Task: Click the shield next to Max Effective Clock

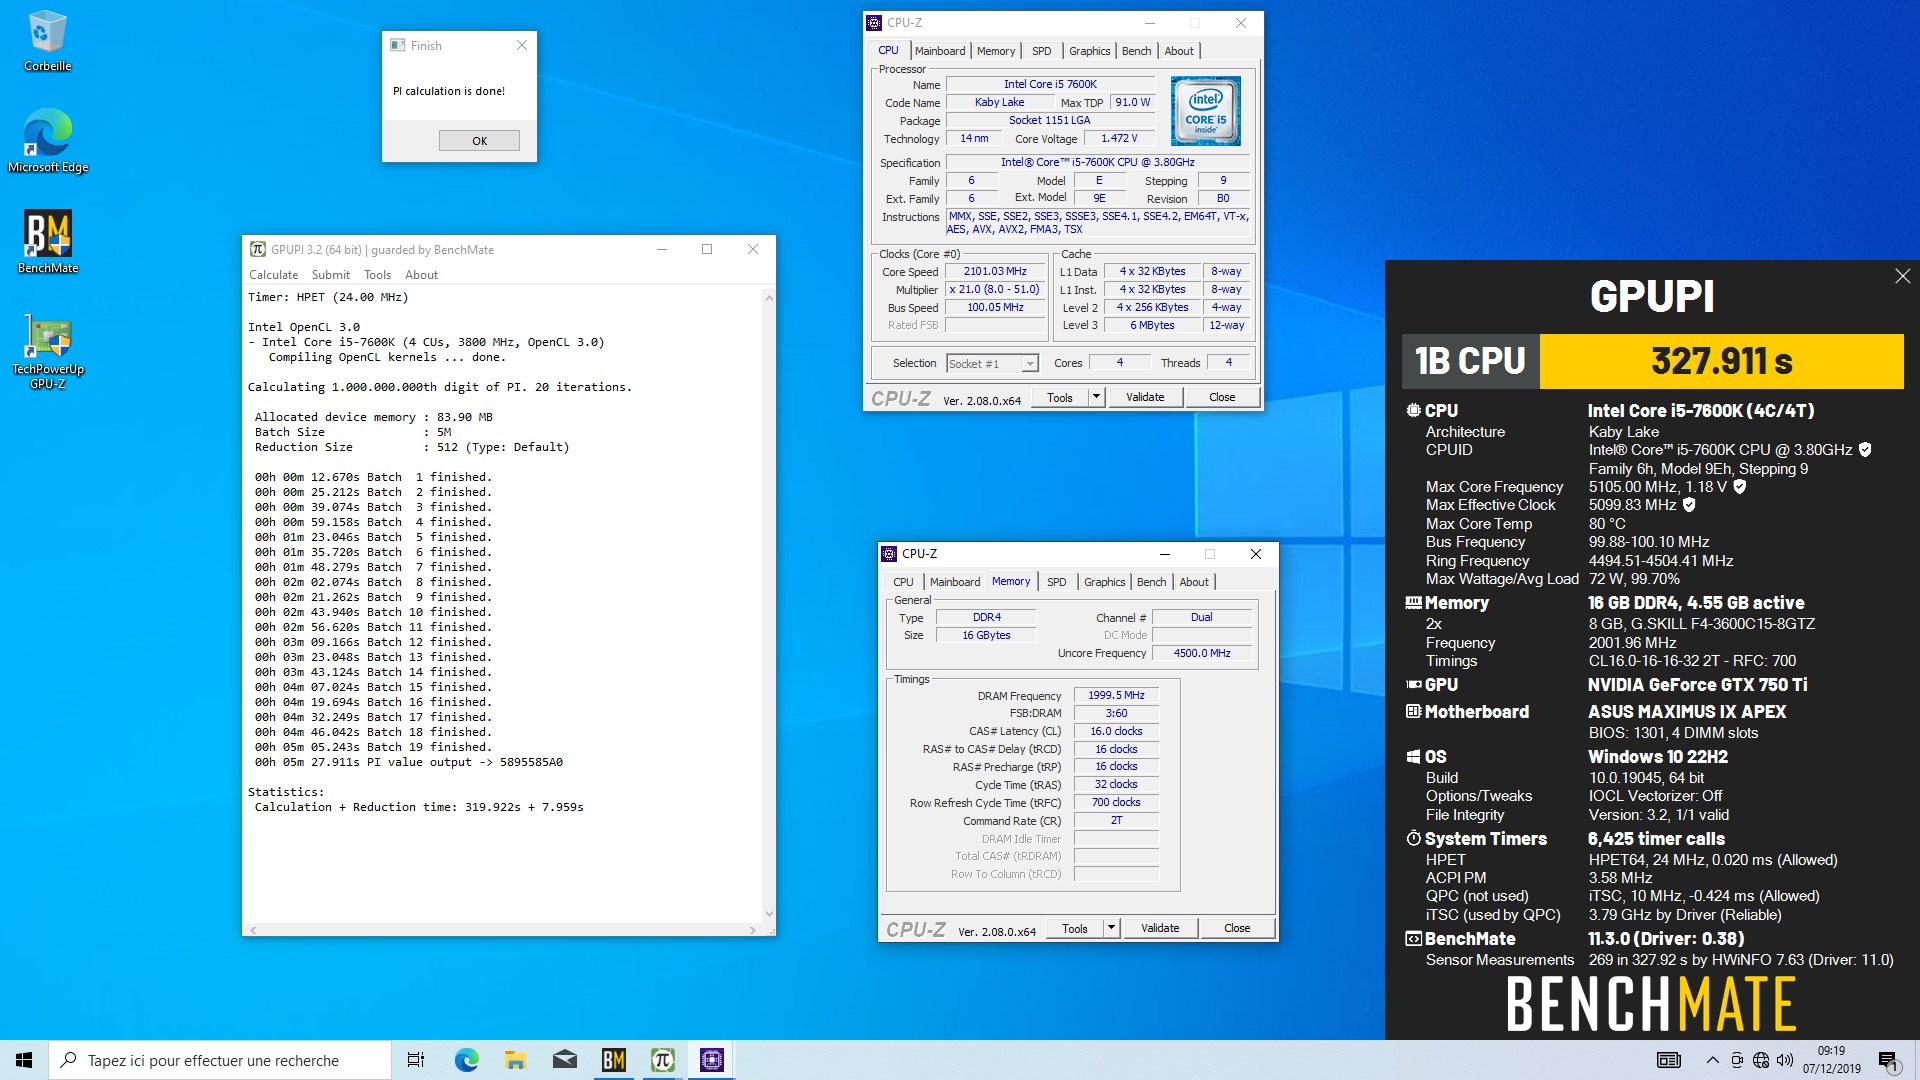Action: pos(1689,505)
